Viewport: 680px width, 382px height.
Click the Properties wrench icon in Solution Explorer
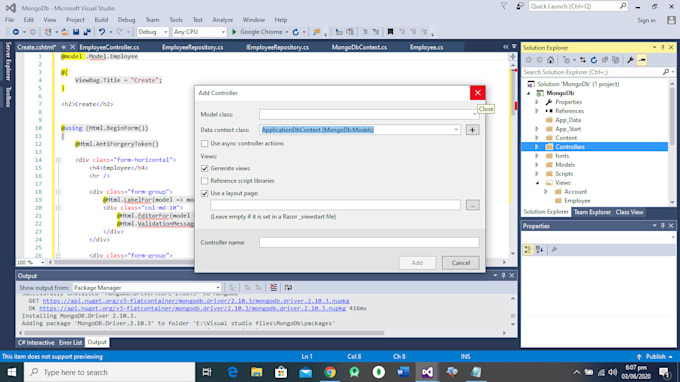tap(630, 60)
